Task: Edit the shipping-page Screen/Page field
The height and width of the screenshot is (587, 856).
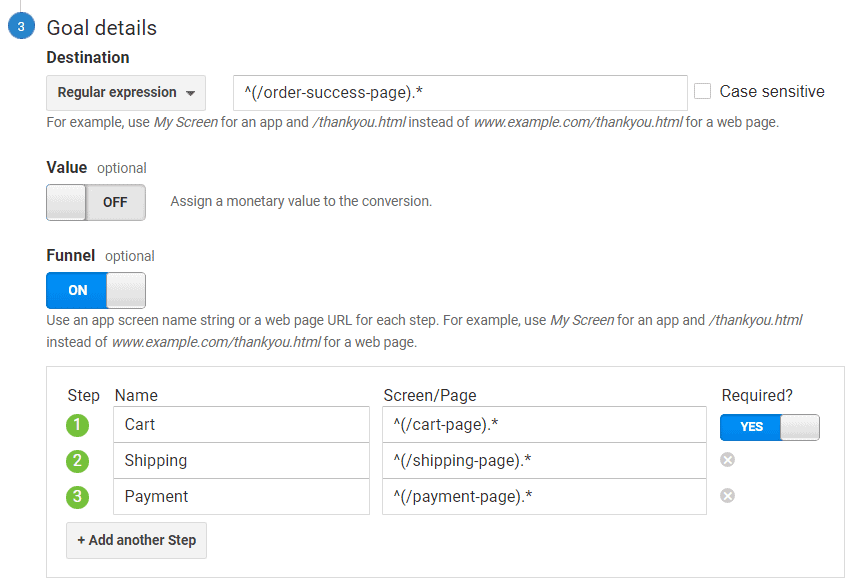Action: [x=544, y=460]
